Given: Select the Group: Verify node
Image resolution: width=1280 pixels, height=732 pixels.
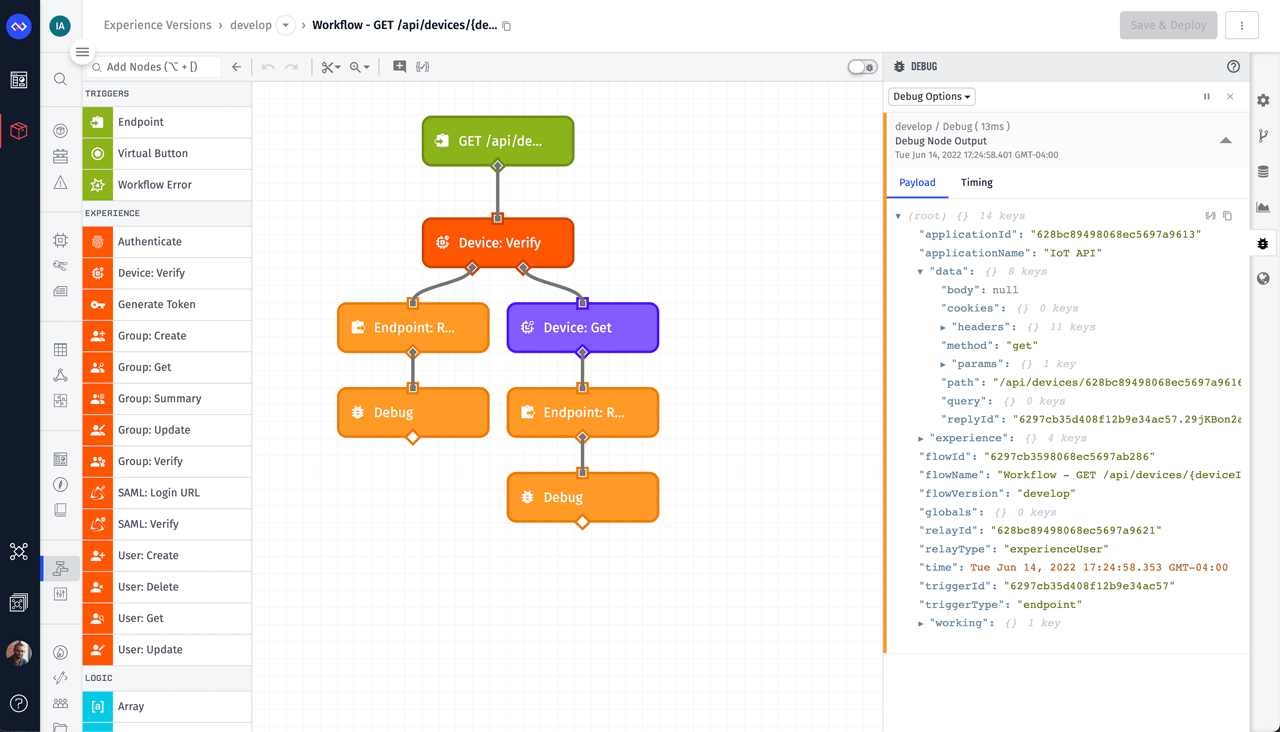Looking at the screenshot, I should (167, 461).
